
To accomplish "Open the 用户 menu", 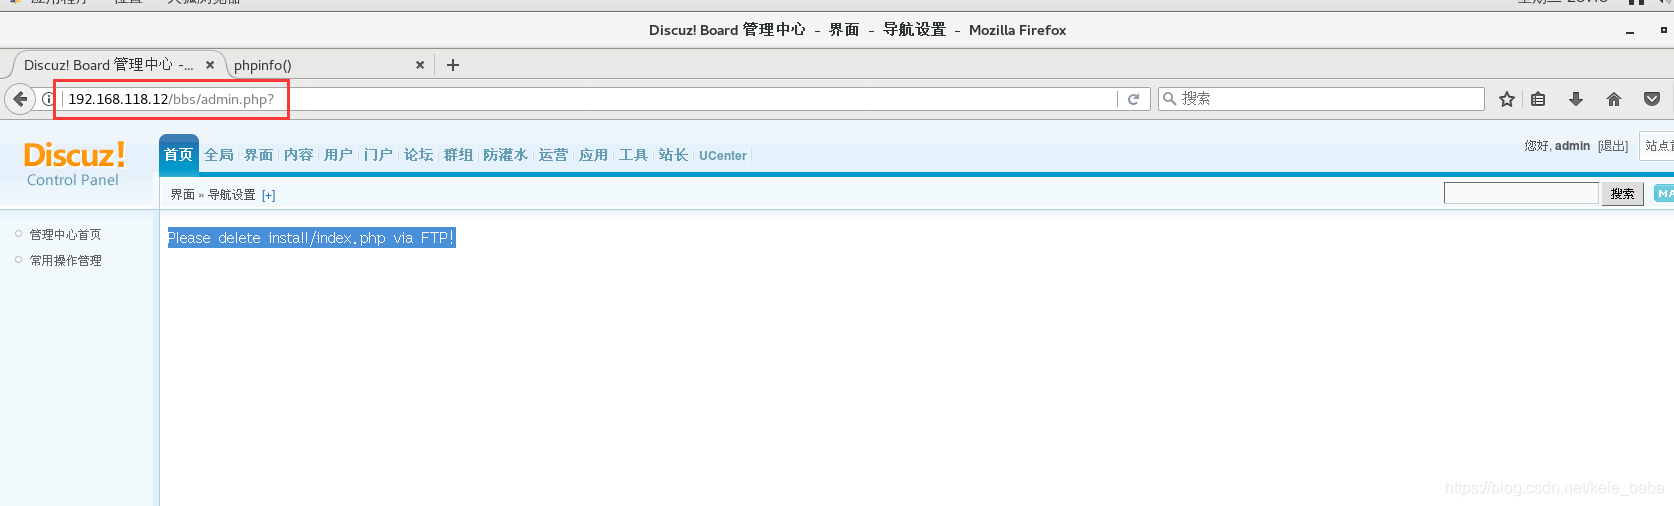I will 339,155.
